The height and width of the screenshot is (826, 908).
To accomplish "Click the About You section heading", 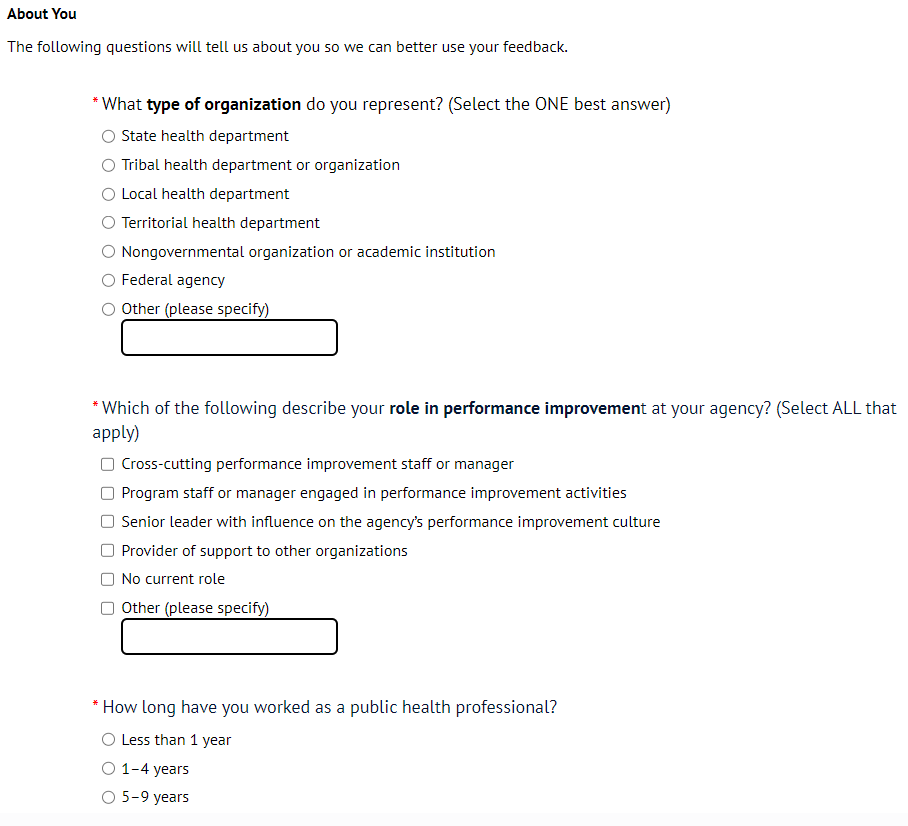I will pyautogui.click(x=42, y=14).
